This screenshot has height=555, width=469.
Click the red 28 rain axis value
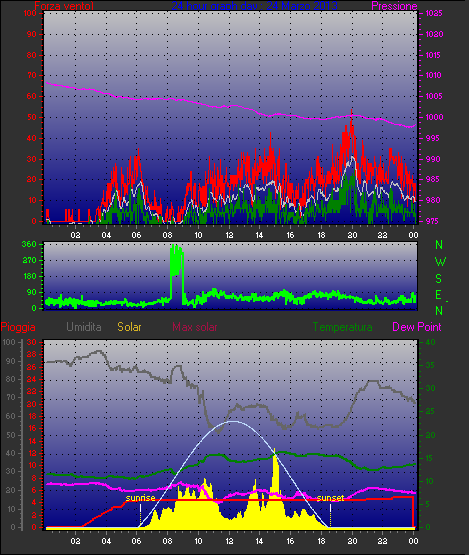point(32,355)
